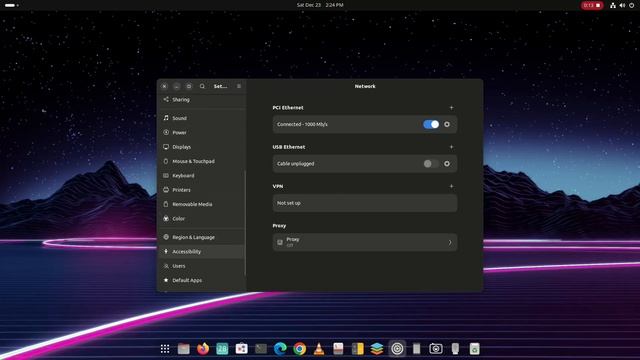The image size is (640, 360).
Task: Open the clock and calendar in top bar
Action: tap(320, 5)
